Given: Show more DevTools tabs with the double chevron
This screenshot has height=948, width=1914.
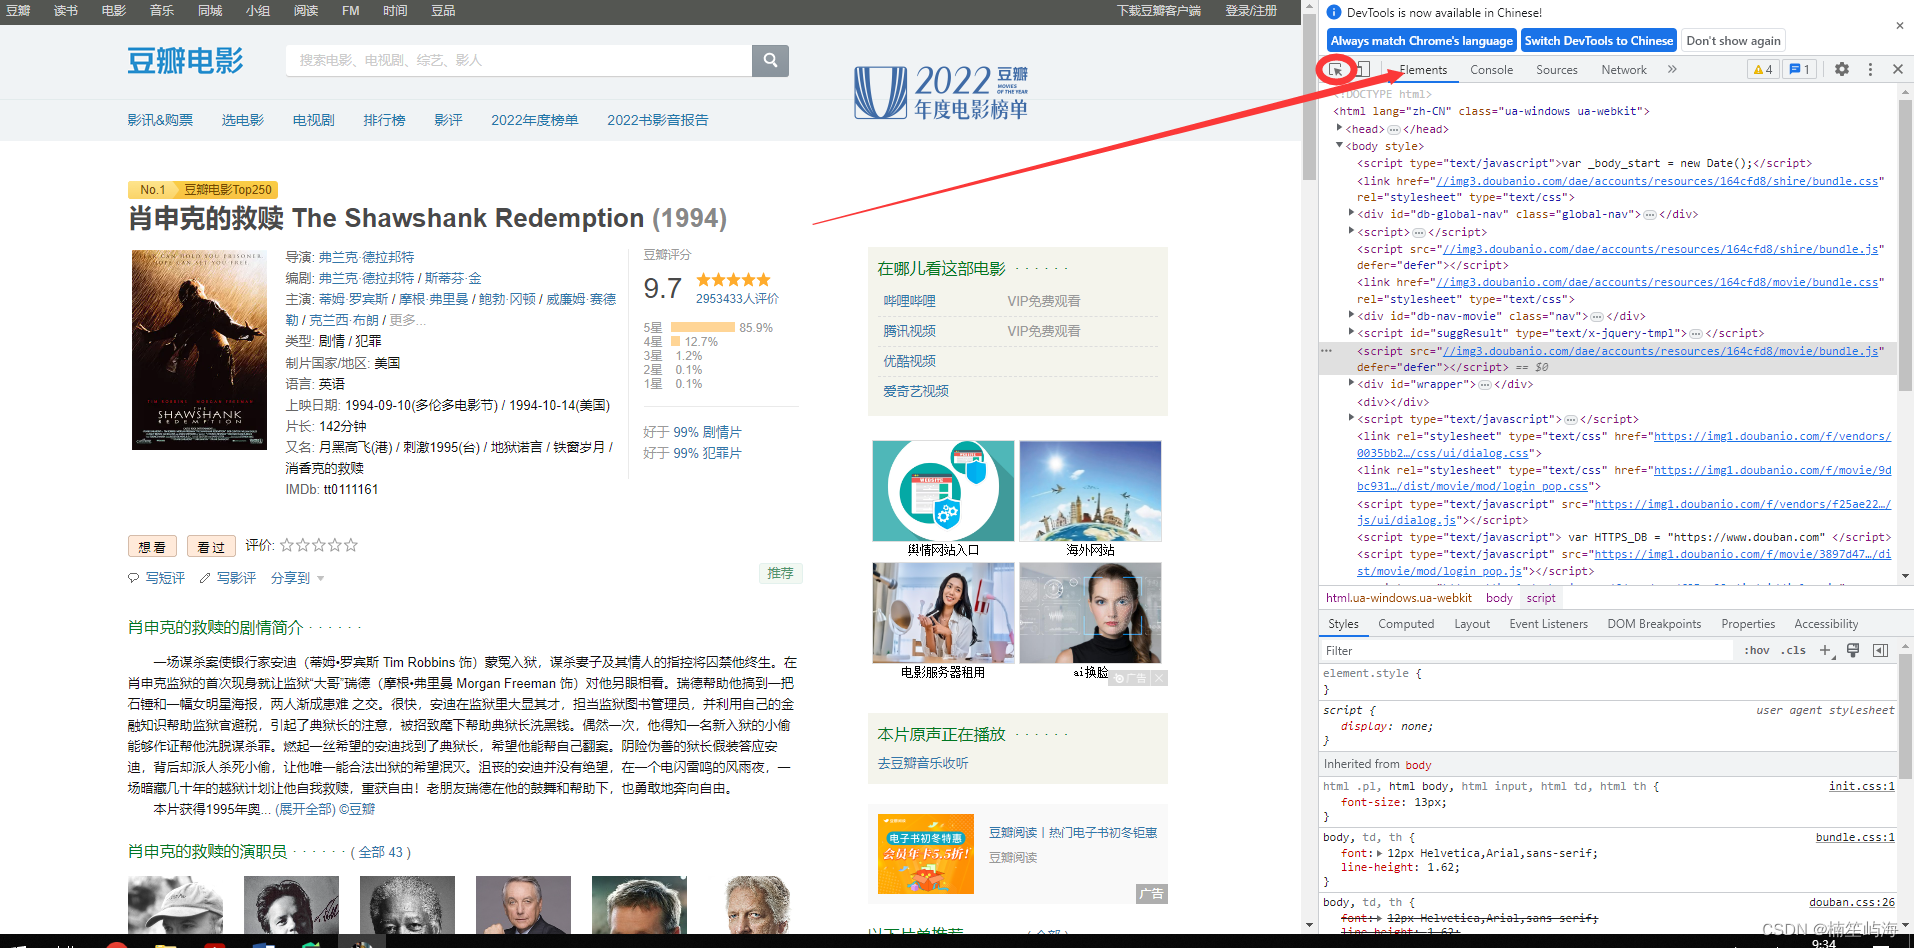Looking at the screenshot, I should click(x=1672, y=69).
